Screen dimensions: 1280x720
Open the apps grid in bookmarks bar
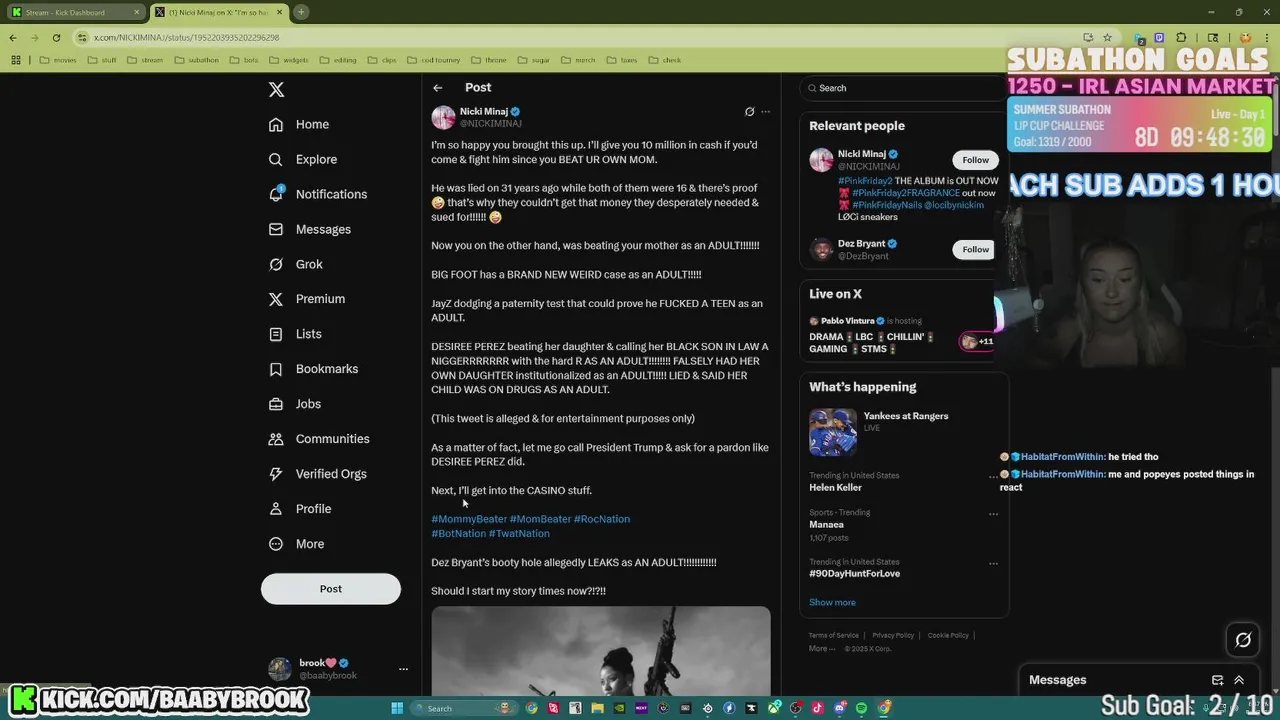click(x=16, y=60)
